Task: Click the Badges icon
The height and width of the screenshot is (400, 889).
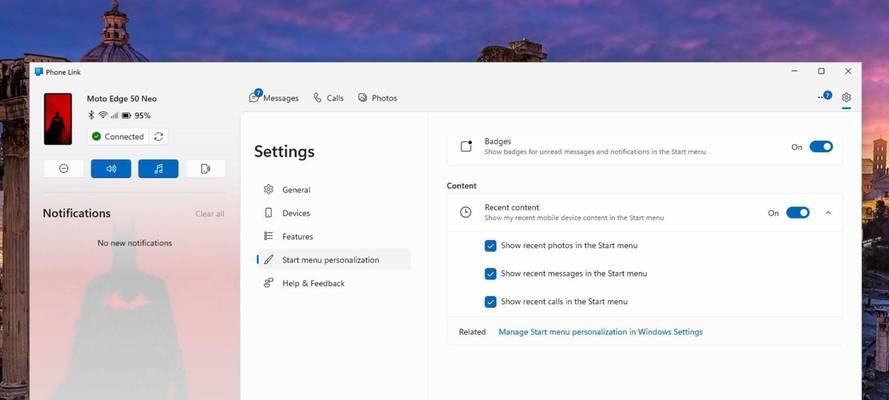Action: tap(466, 146)
